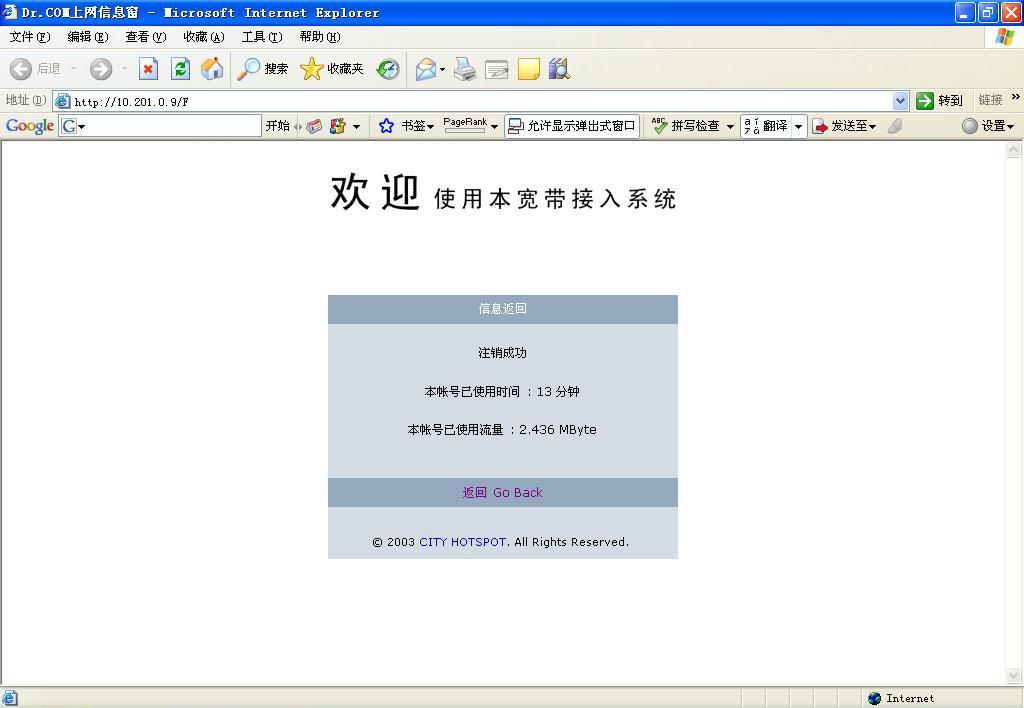This screenshot has width=1024, height=708.
Task: Click the CITY HOTSPOT link
Action: 462,542
